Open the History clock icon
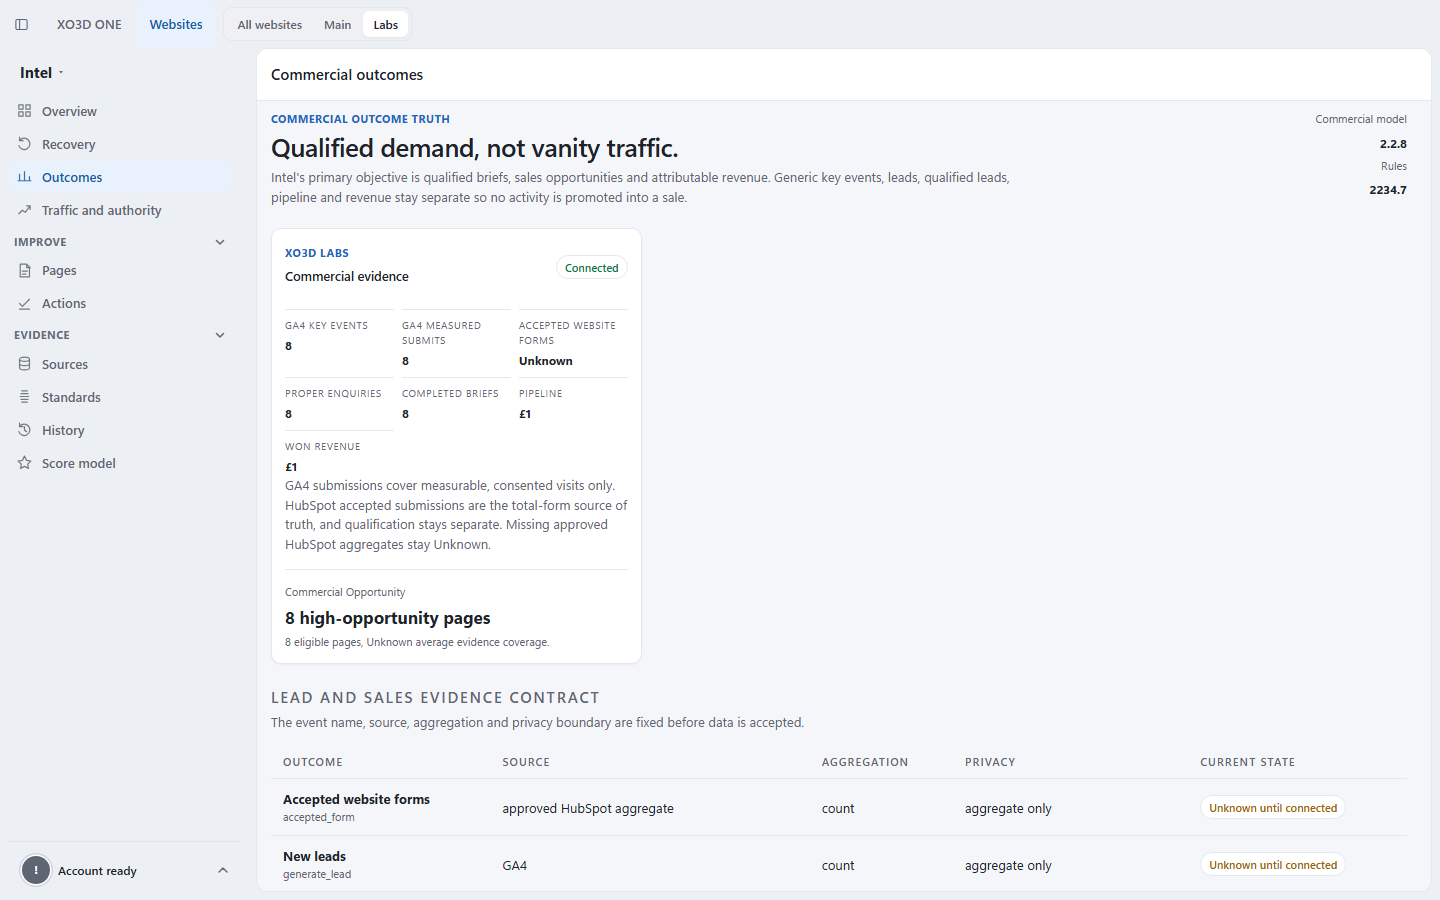The height and width of the screenshot is (900, 1440). [x=25, y=430]
